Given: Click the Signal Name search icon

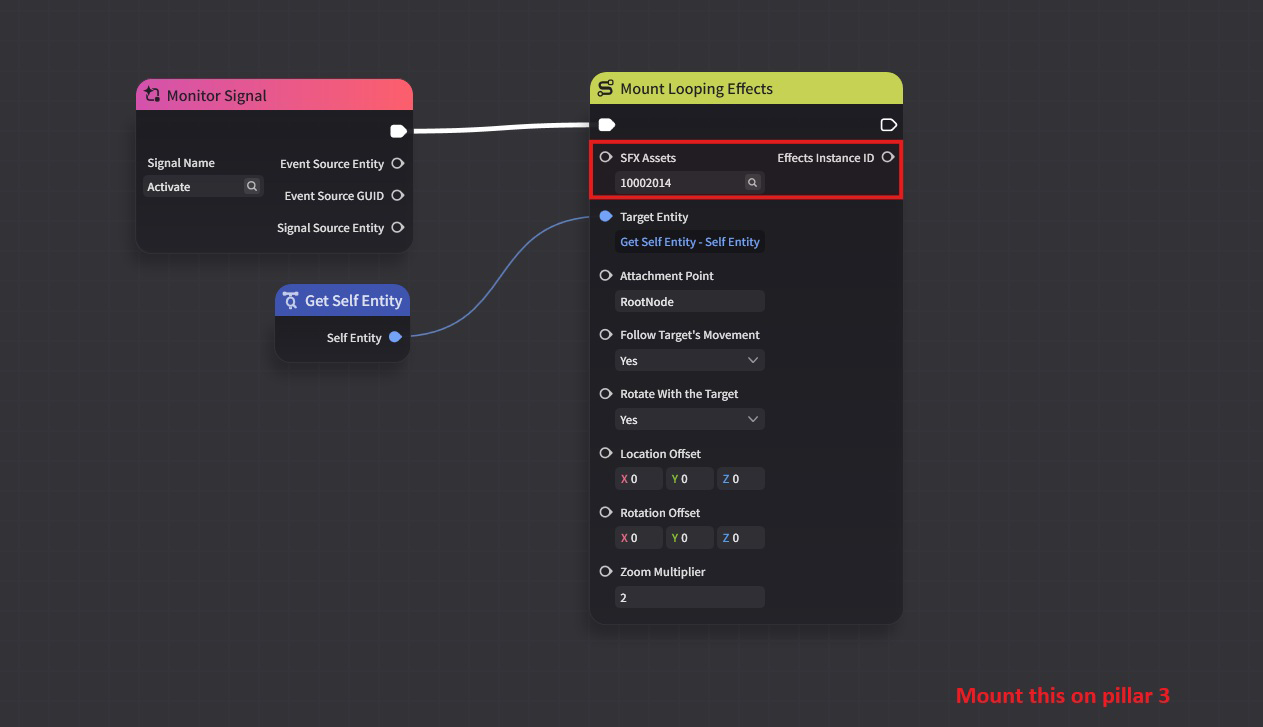Looking at the screenshot, I should (x=252, y=186).
